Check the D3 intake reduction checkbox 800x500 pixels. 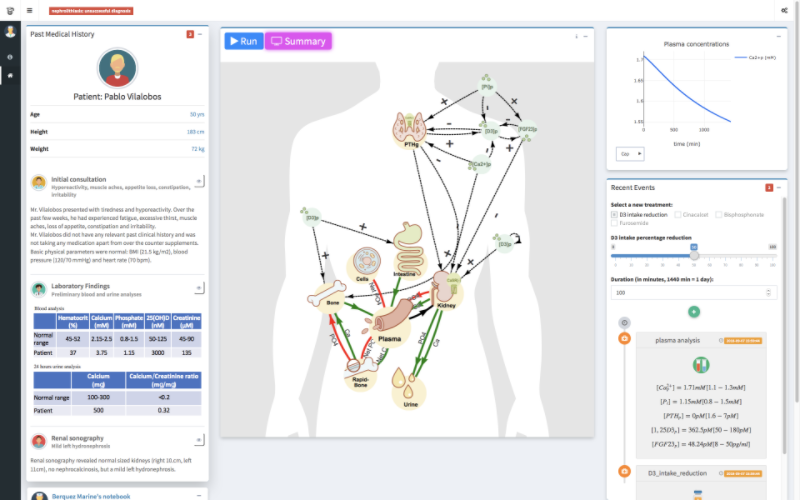613,214
